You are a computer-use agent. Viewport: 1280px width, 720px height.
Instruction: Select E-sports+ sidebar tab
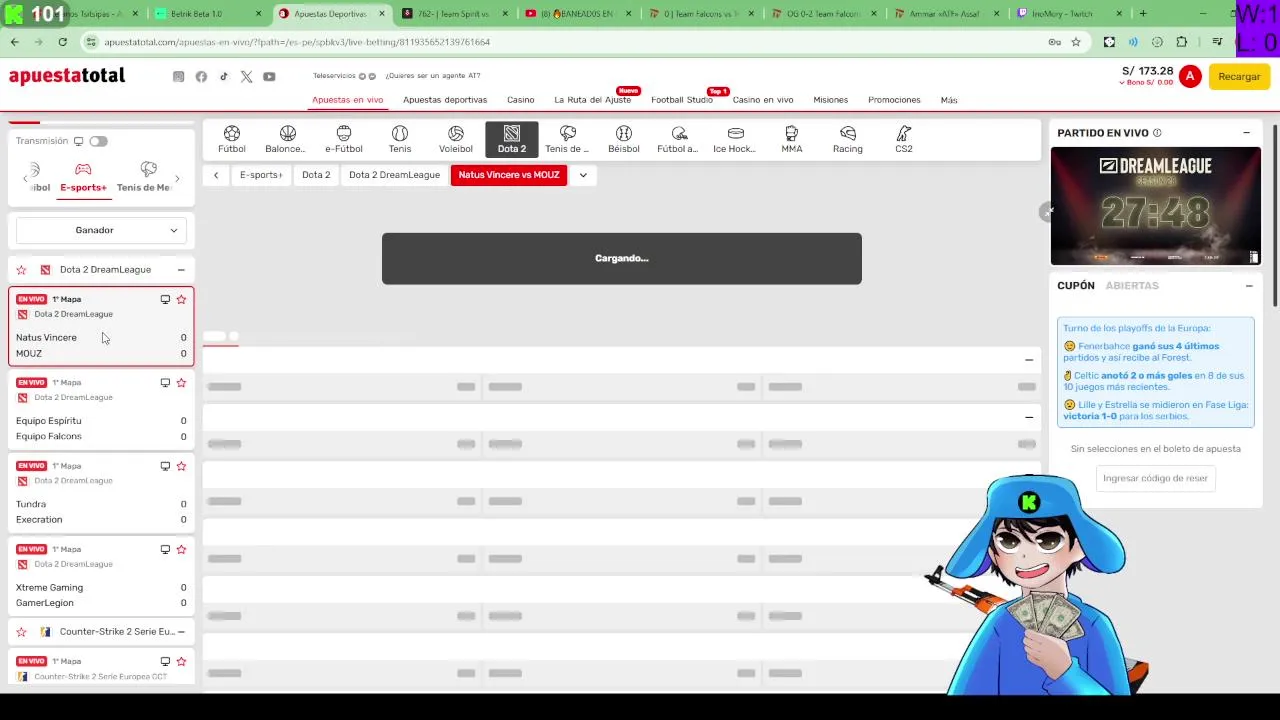coord(83,178)
